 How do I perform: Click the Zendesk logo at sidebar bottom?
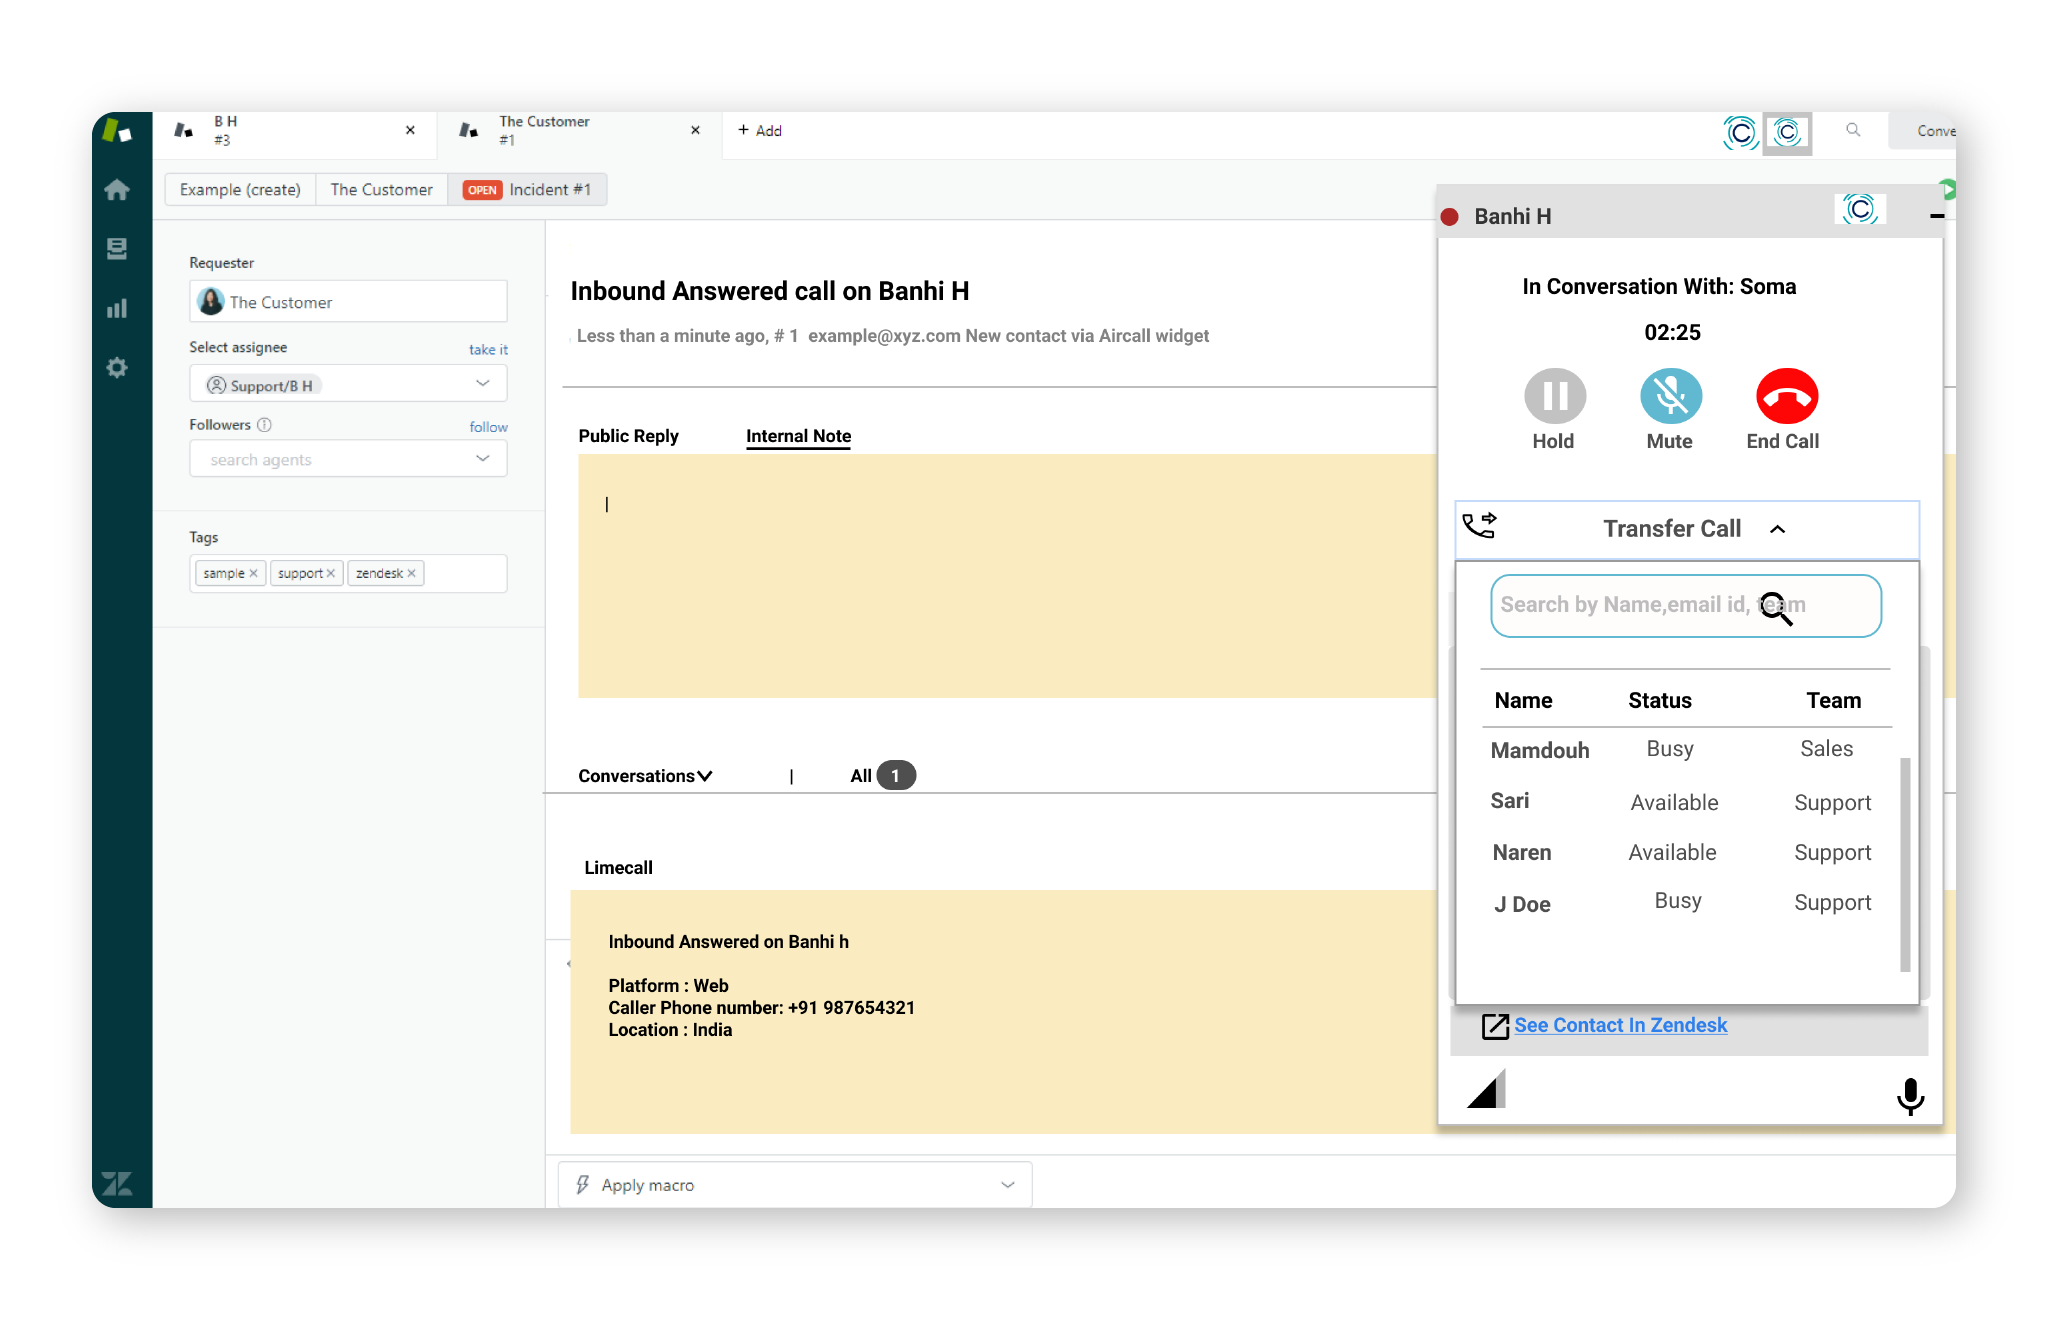click(117, 1184)
